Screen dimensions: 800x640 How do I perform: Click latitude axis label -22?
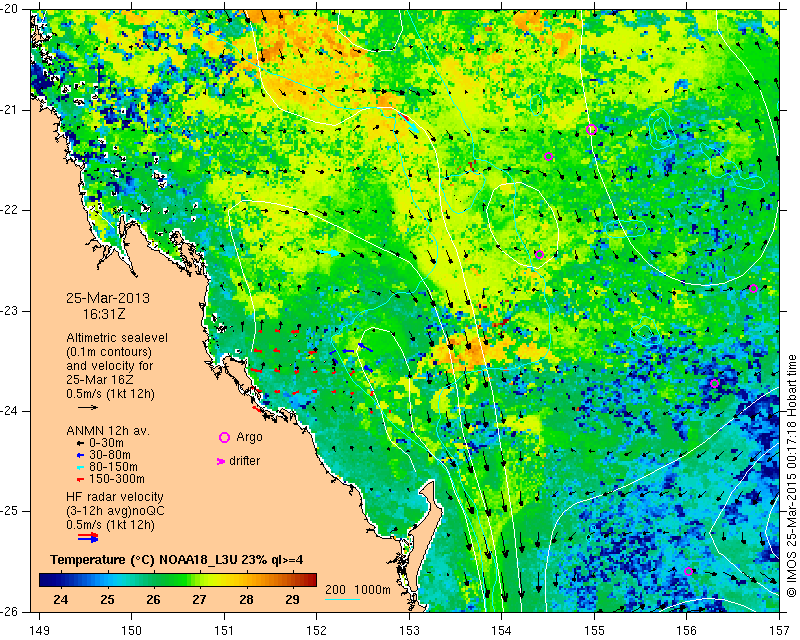(11, 210)
